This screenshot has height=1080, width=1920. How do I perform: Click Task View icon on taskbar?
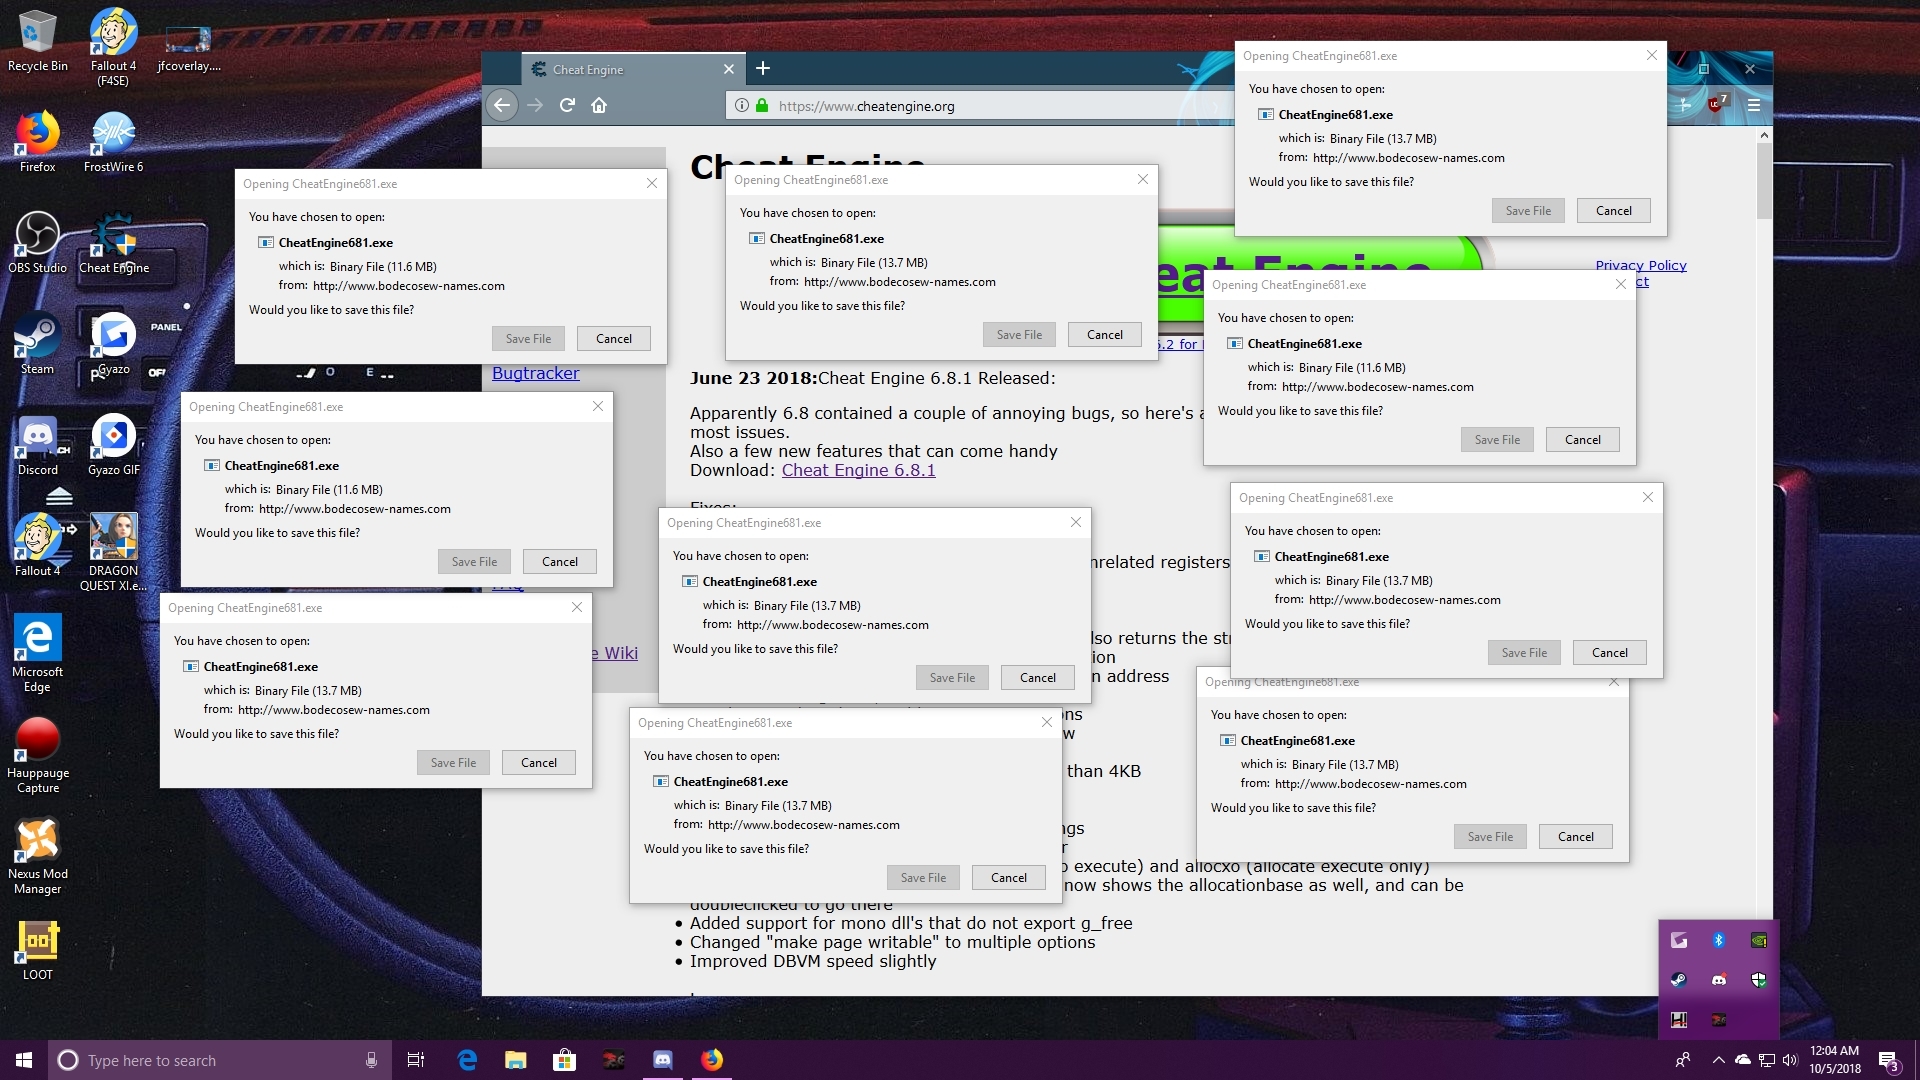[x=416, y=1060]
